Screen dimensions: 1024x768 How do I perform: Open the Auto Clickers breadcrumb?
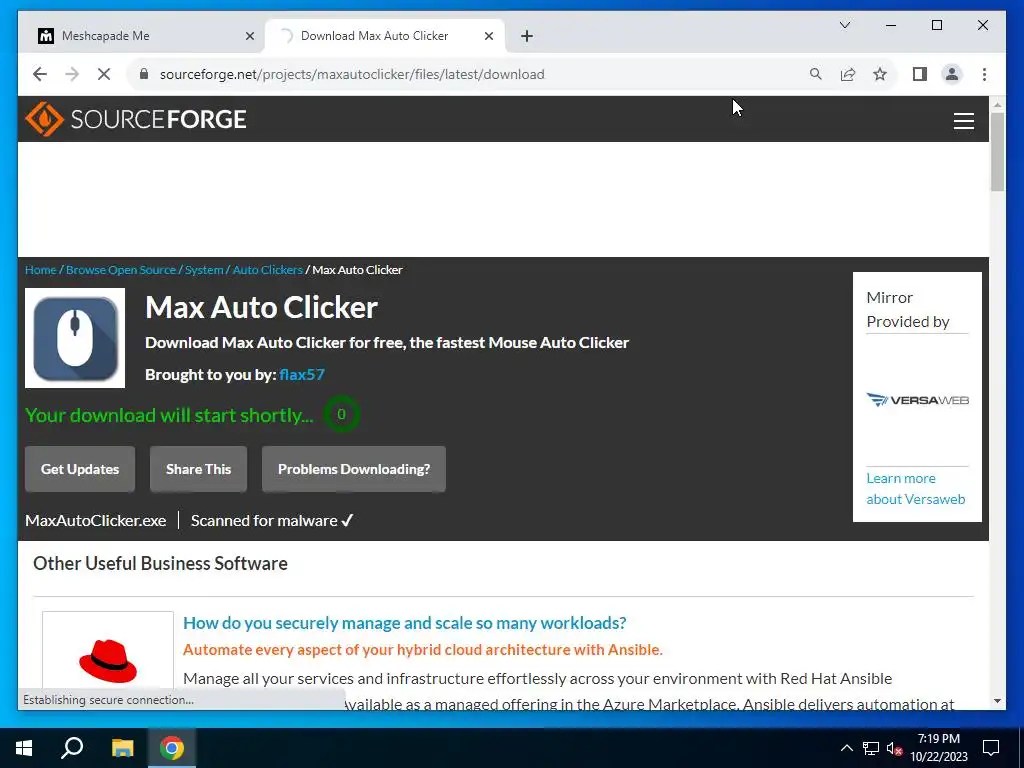[268, 270]
